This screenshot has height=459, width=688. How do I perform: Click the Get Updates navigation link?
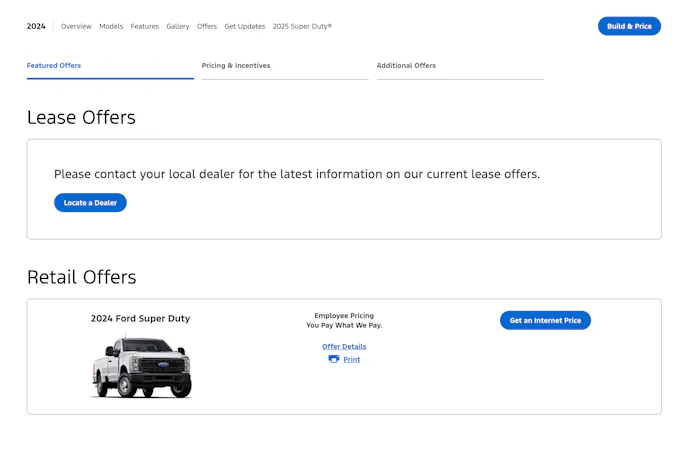coord(245,26)
